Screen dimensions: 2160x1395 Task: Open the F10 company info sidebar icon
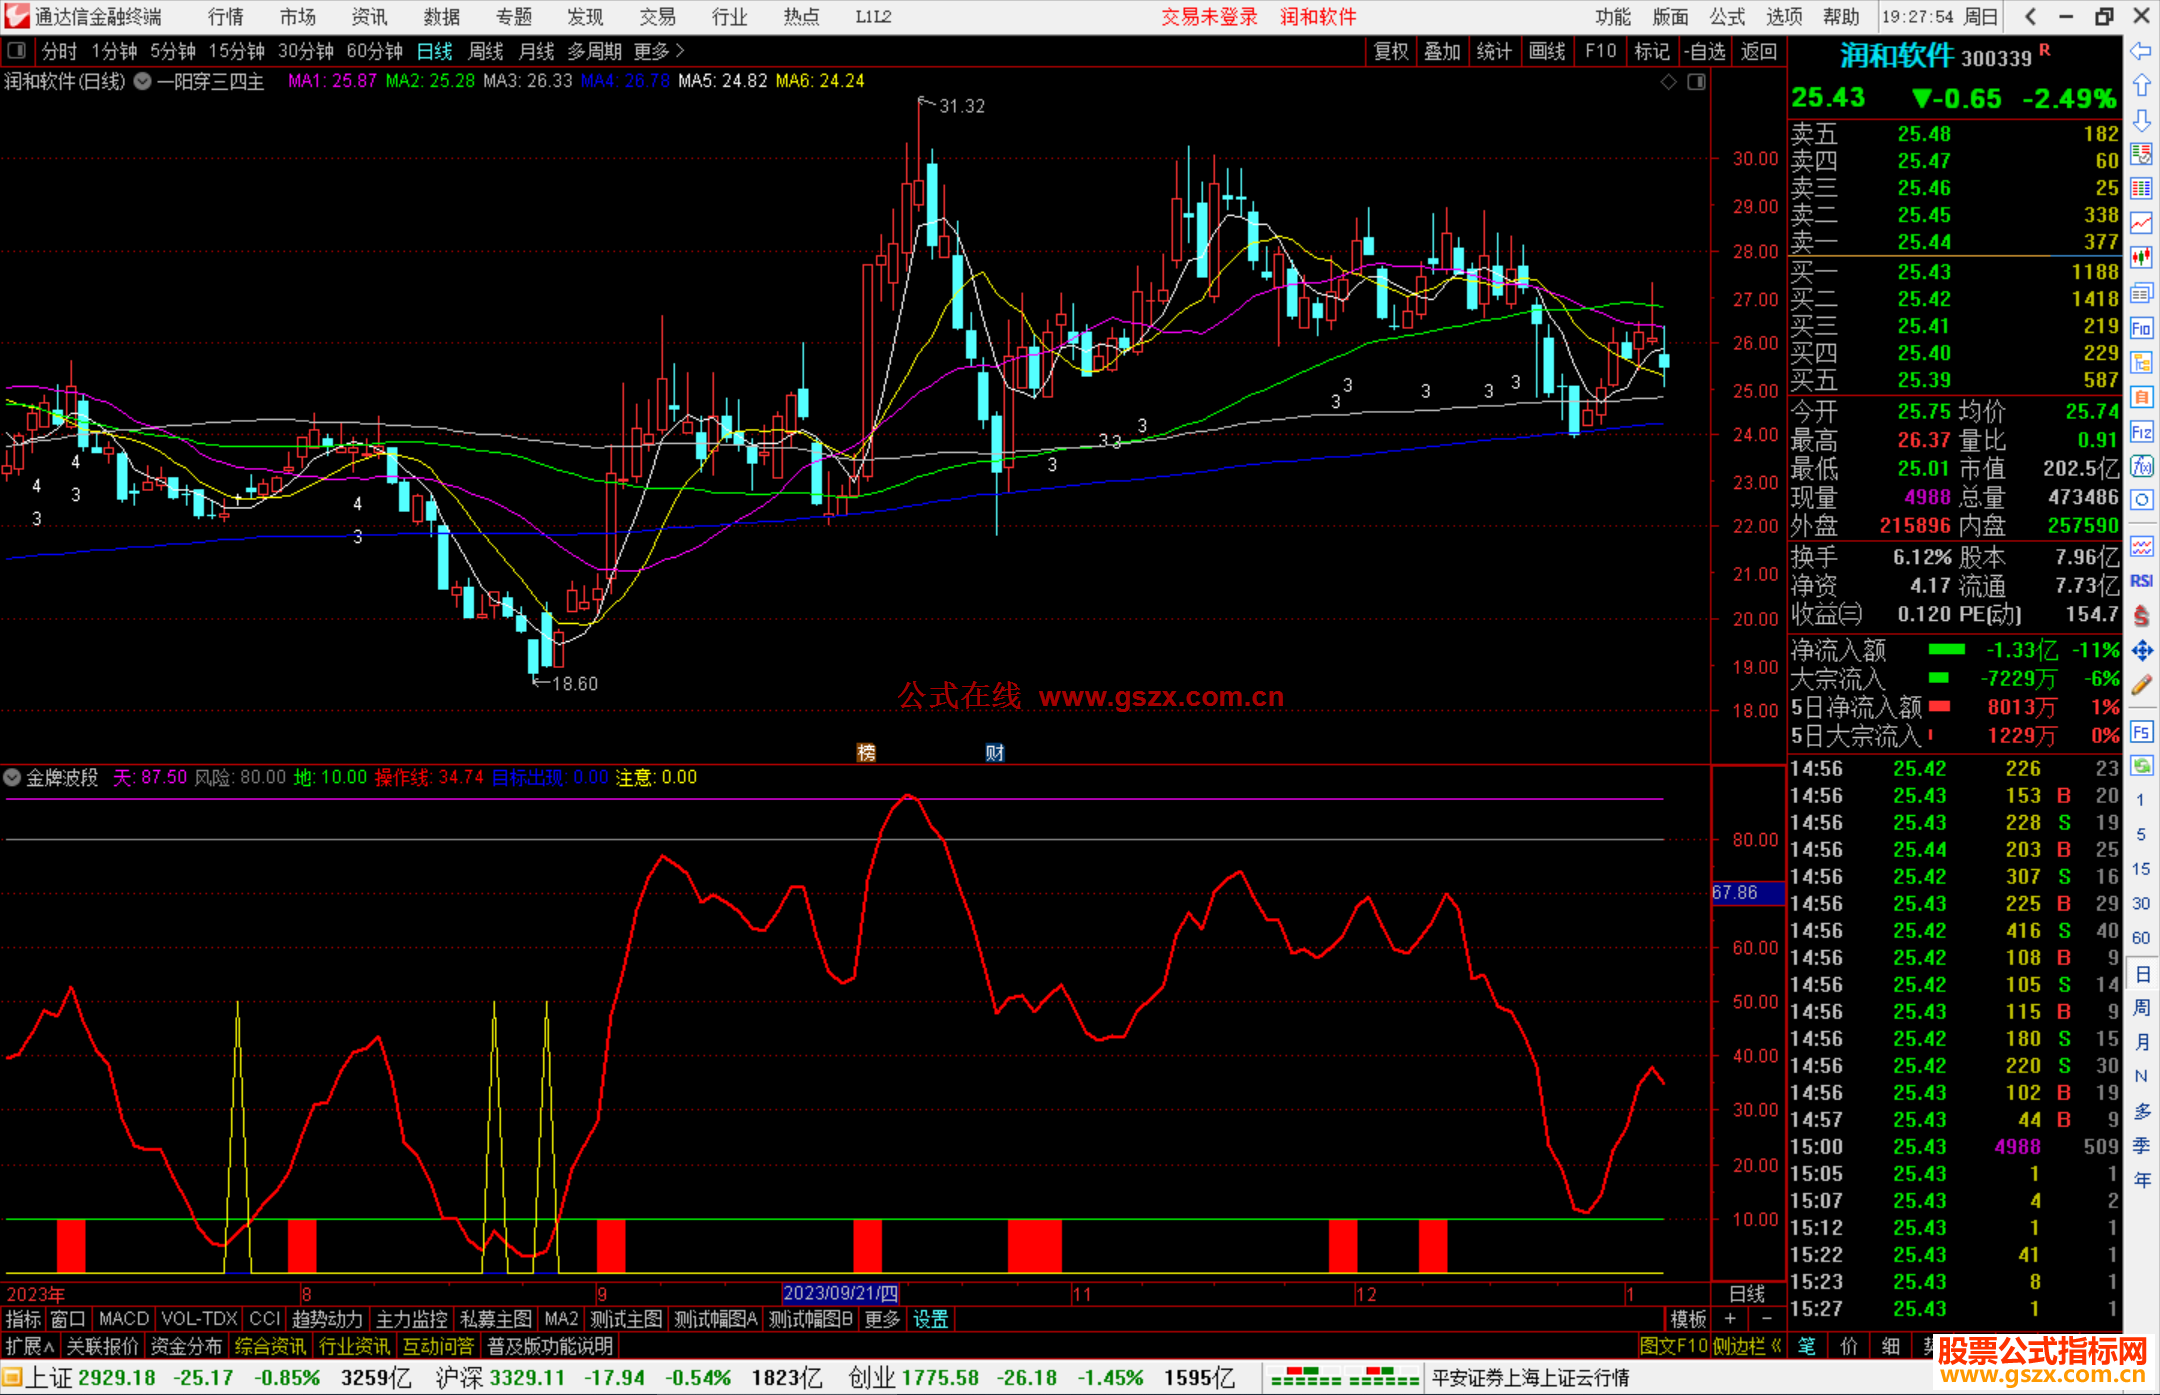coord(2141,328)
